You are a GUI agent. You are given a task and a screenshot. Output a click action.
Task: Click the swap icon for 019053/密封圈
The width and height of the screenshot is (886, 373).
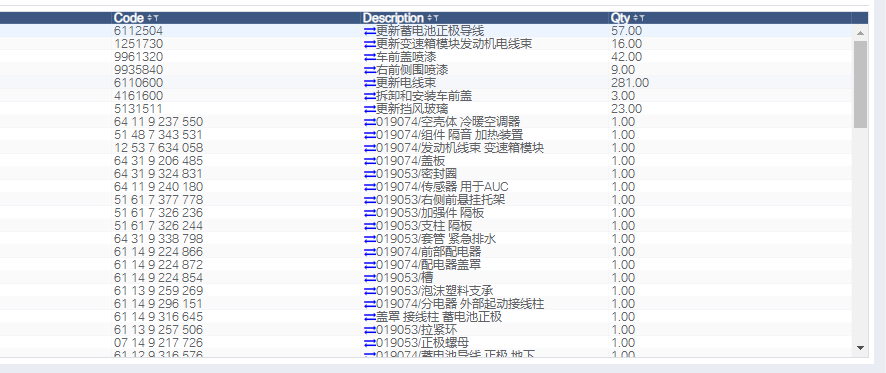[370, 174]
